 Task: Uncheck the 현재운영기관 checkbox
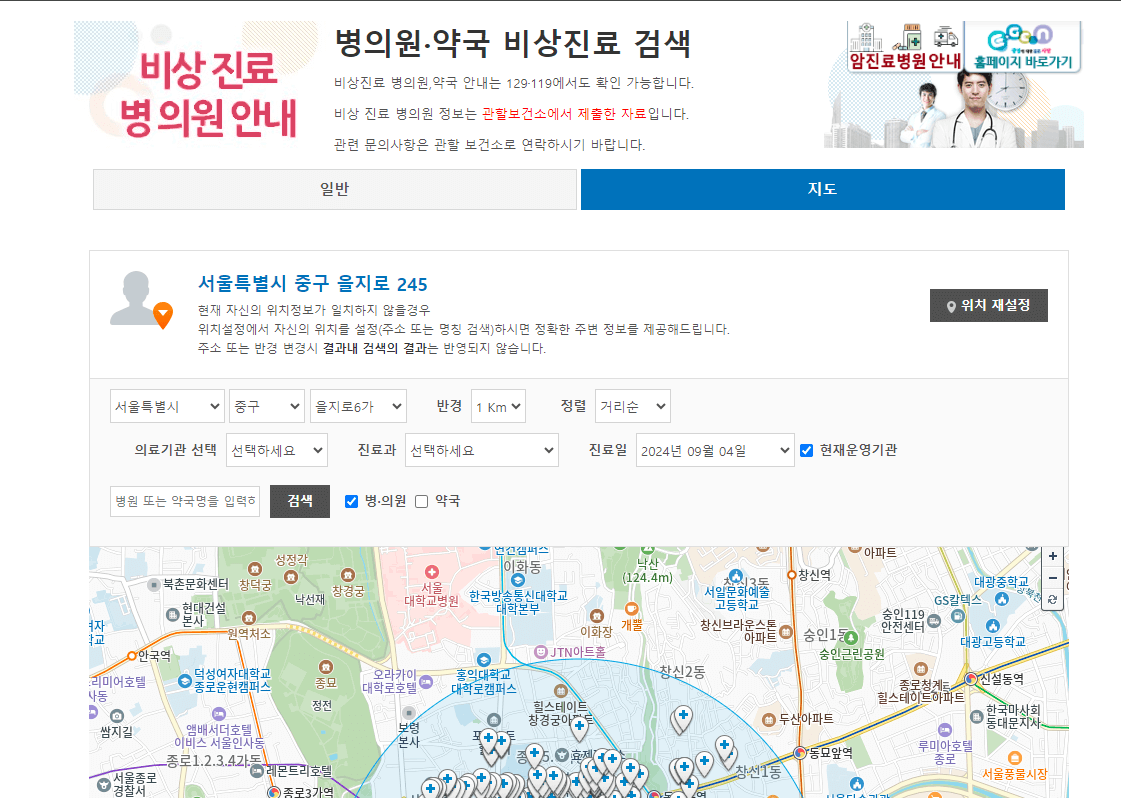click(x=806, y=450)
